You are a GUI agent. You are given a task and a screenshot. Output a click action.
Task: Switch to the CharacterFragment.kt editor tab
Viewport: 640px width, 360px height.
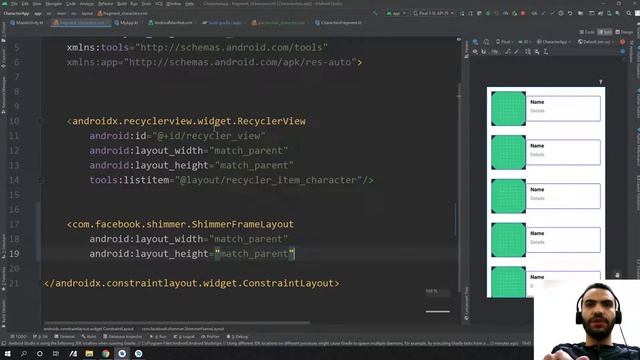tap(339, 23)
